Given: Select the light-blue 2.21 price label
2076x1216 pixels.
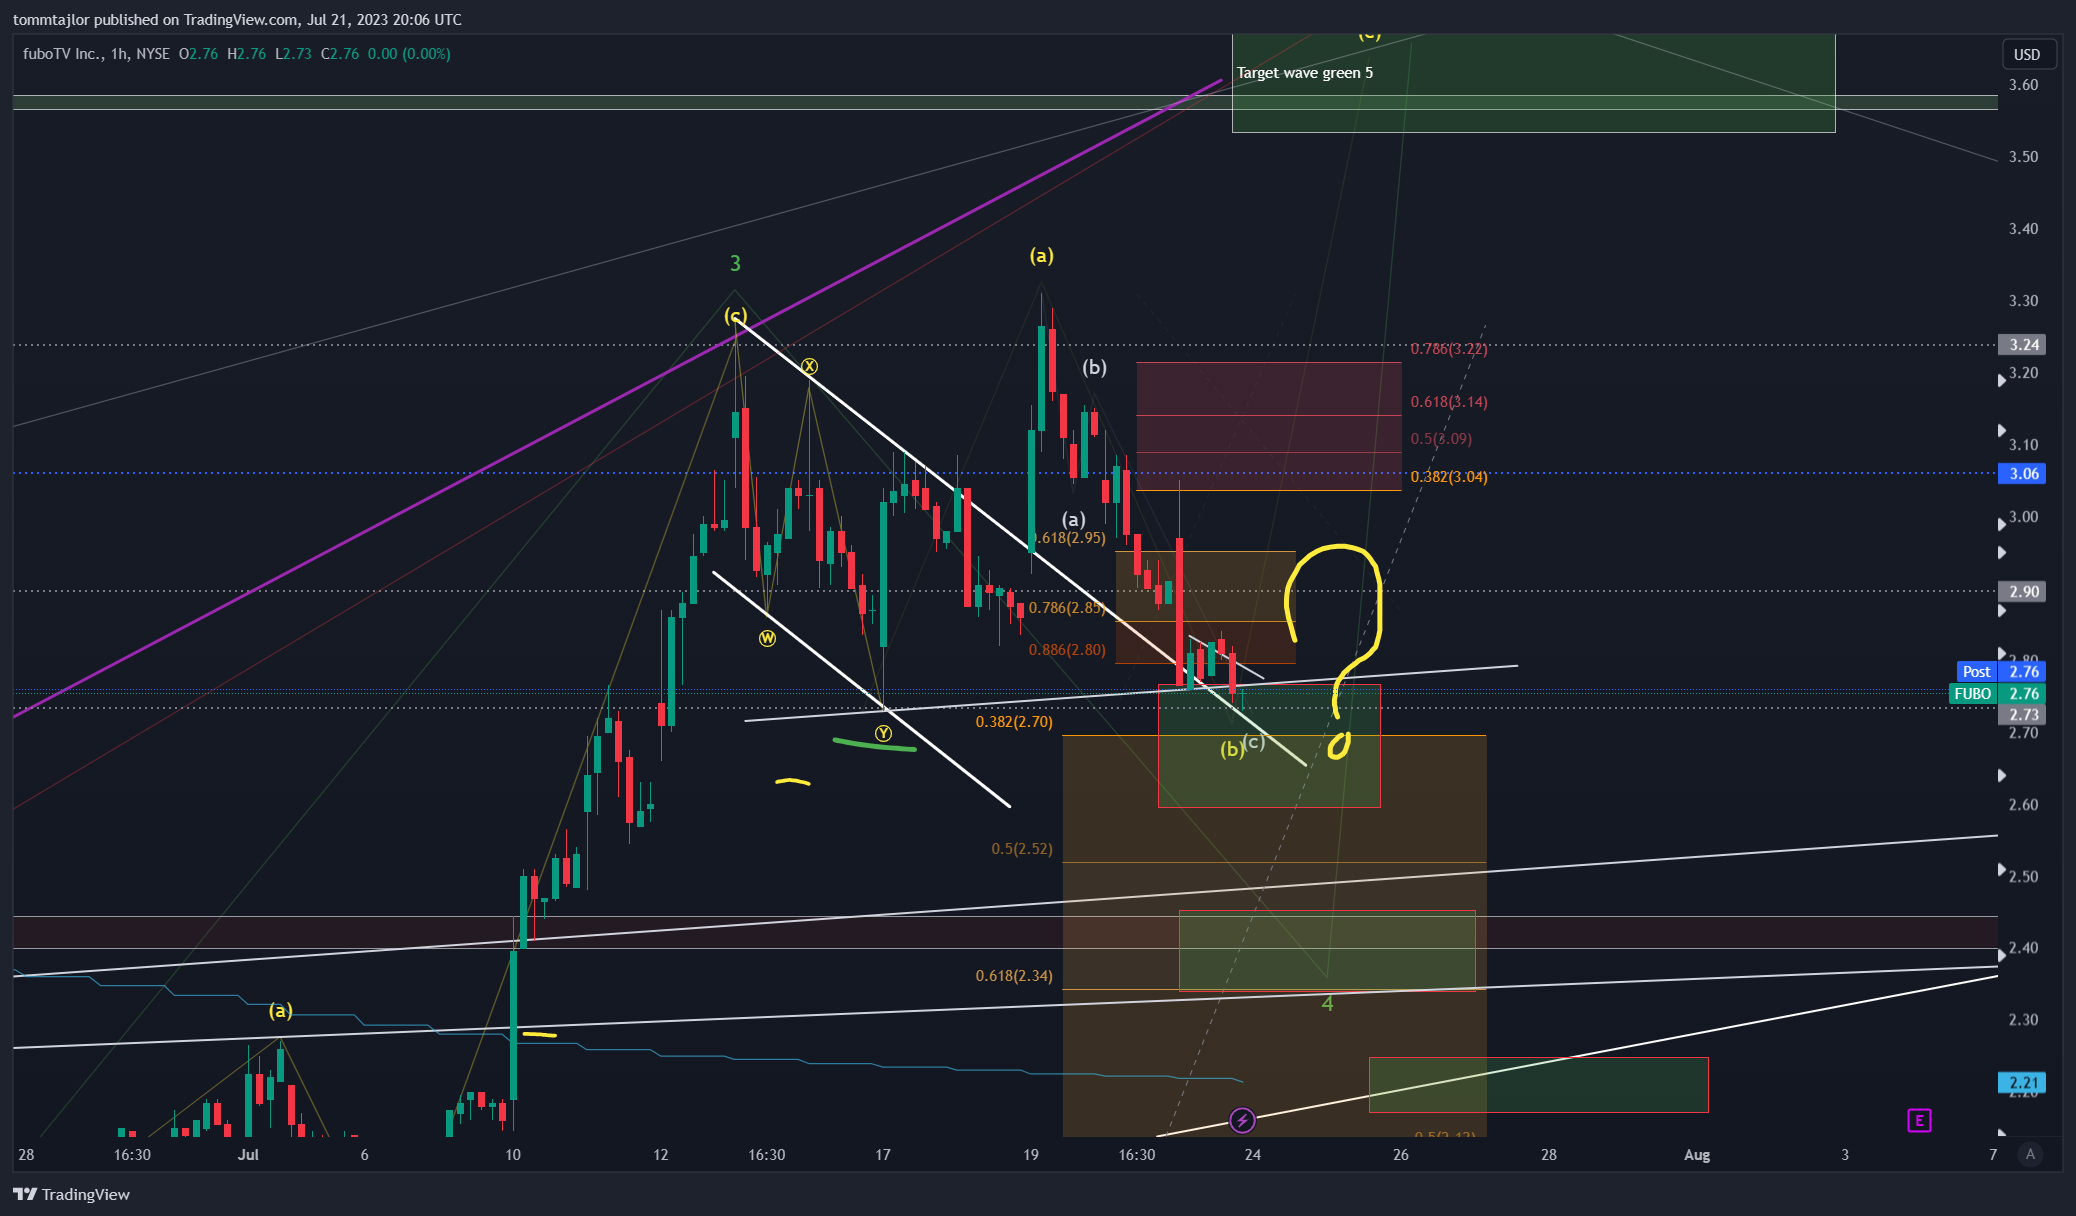Looking at the screenshot, I should pyautogui.click(x=2022, y=1083).
